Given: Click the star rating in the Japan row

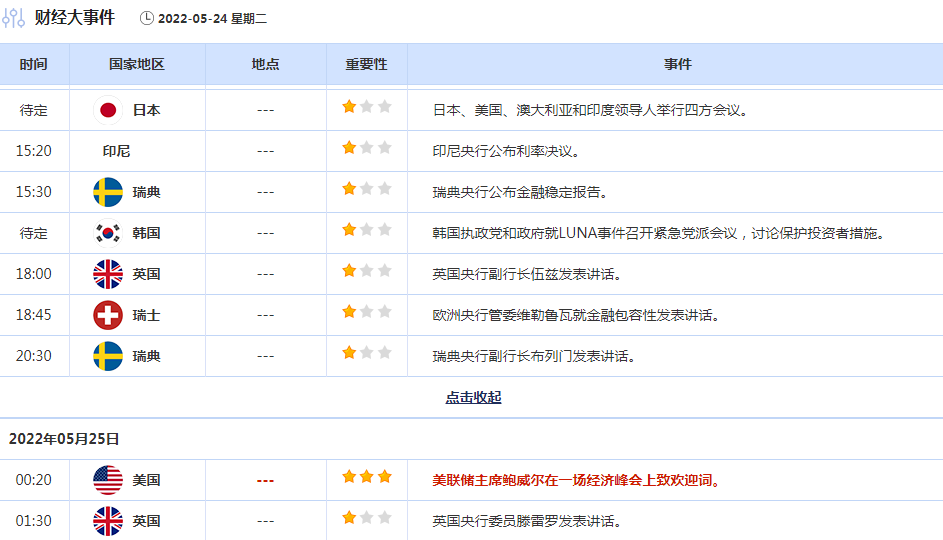Looking at the screenshot, I should coord(367,107).
